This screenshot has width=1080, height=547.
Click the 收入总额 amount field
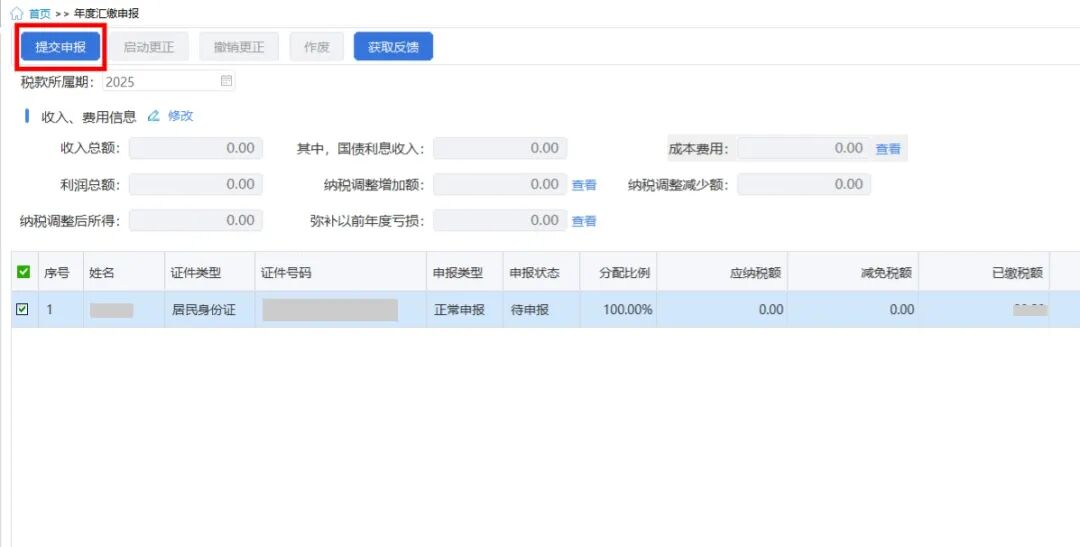pyautogui.click(x=196, y=148)
